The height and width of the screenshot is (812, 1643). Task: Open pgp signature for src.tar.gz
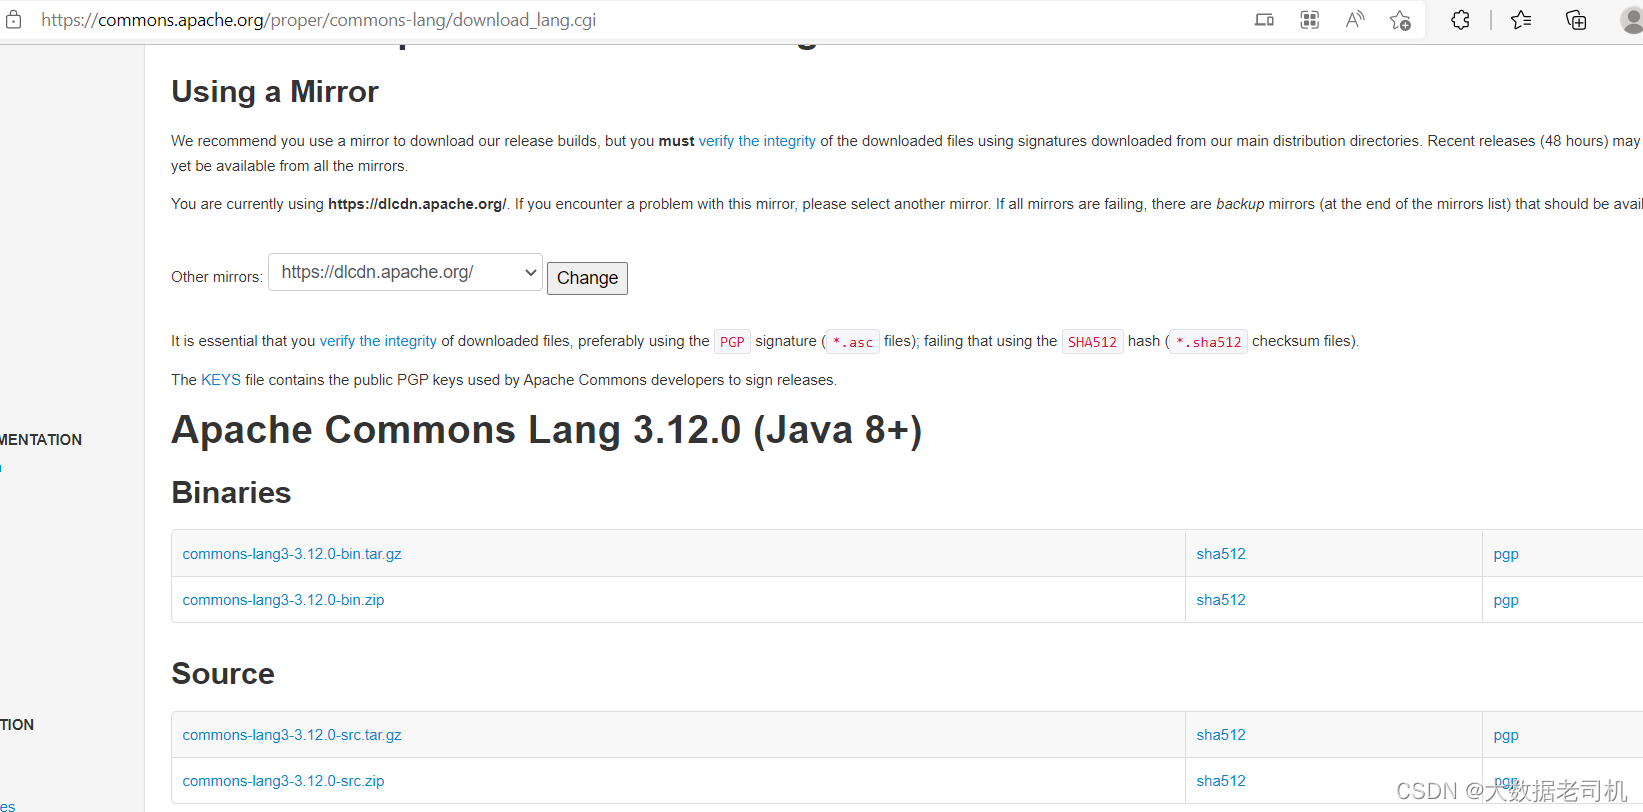(1506, 736)
